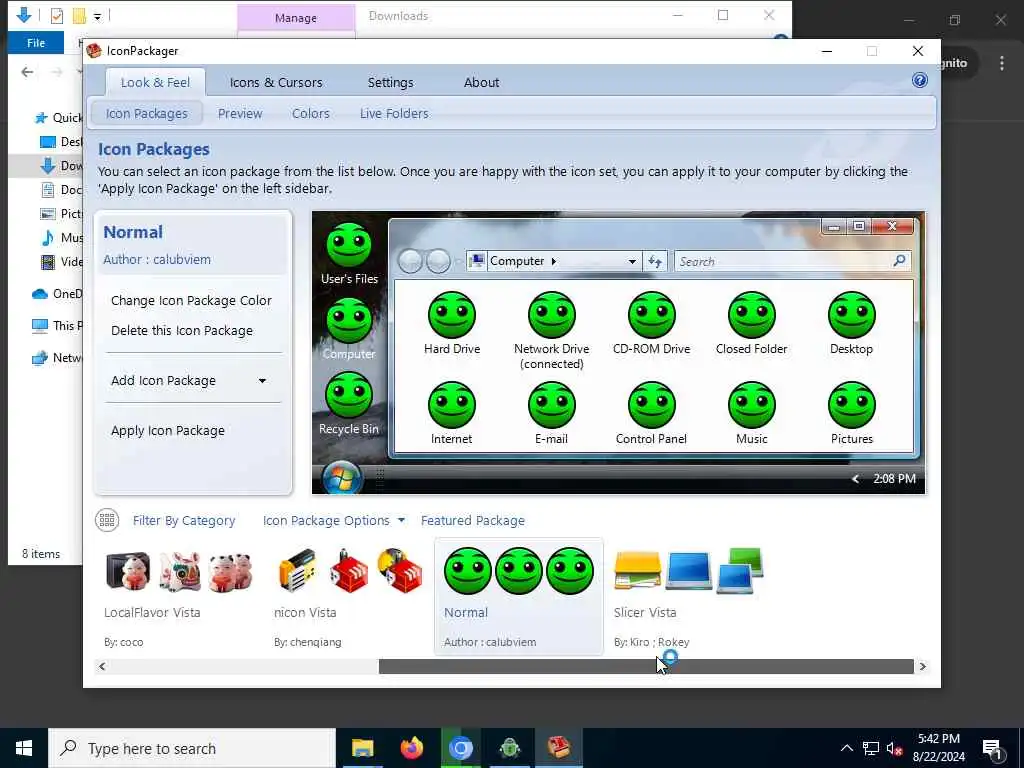Screen dimensions: 1024x768
Task: Open File Explorer from the taskbar
Action: tap(362, 748)
